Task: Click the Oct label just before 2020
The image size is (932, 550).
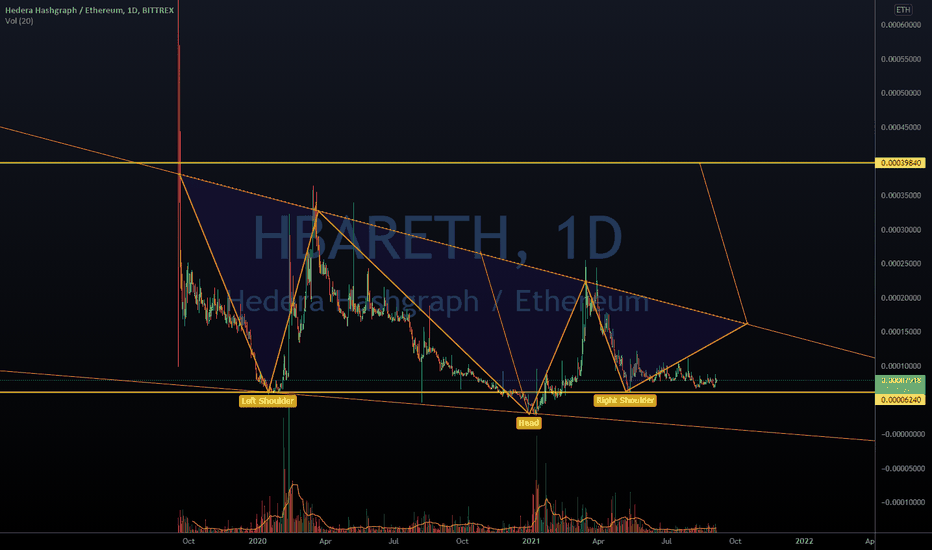Action: click(x=188, y=541)
